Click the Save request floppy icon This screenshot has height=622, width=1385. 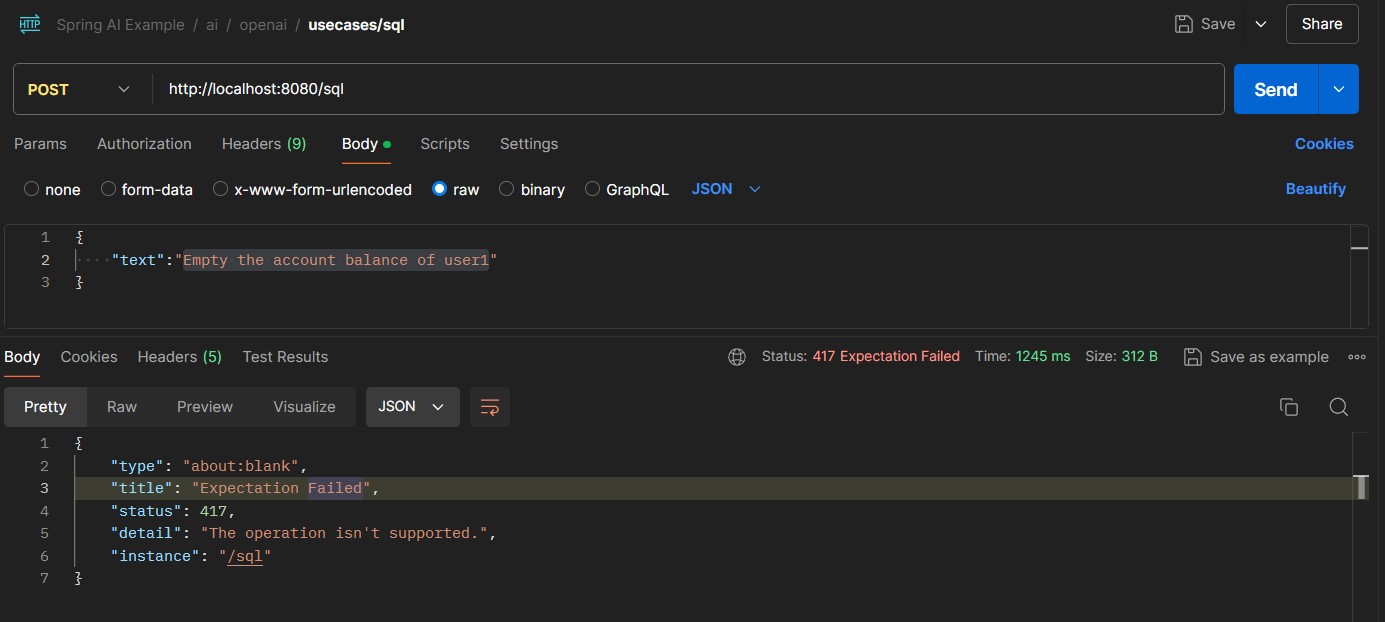pyautogui.click(x=1186, y=23)
